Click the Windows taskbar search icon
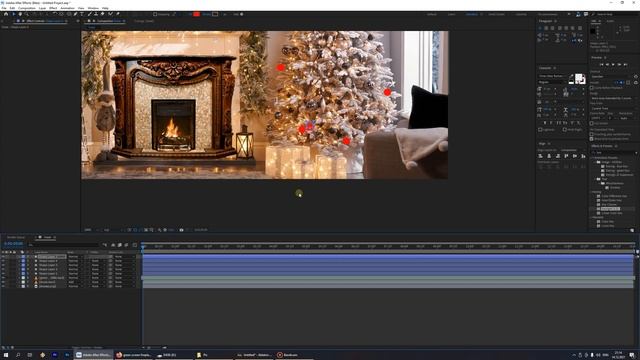 click(x=18, y=355)
